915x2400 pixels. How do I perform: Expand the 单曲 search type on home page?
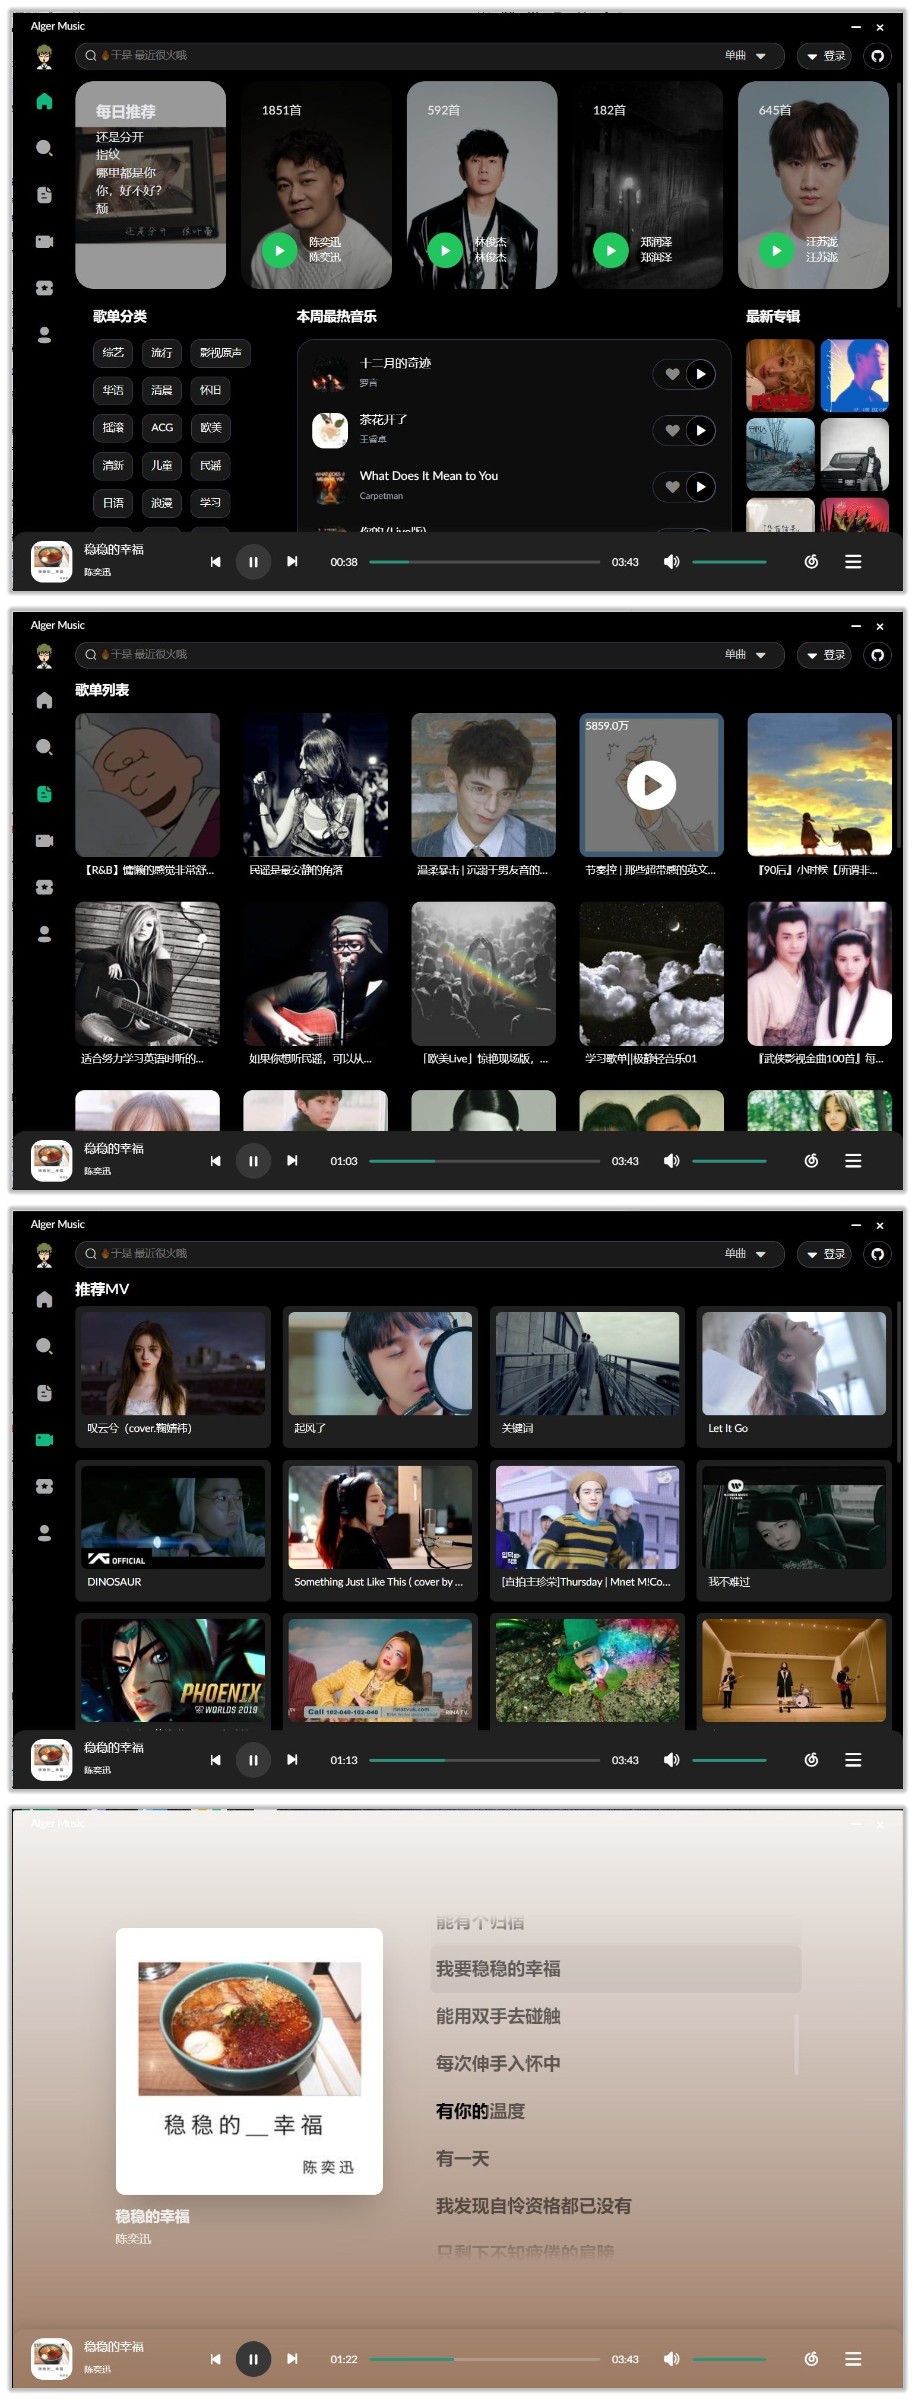point(746,56)
